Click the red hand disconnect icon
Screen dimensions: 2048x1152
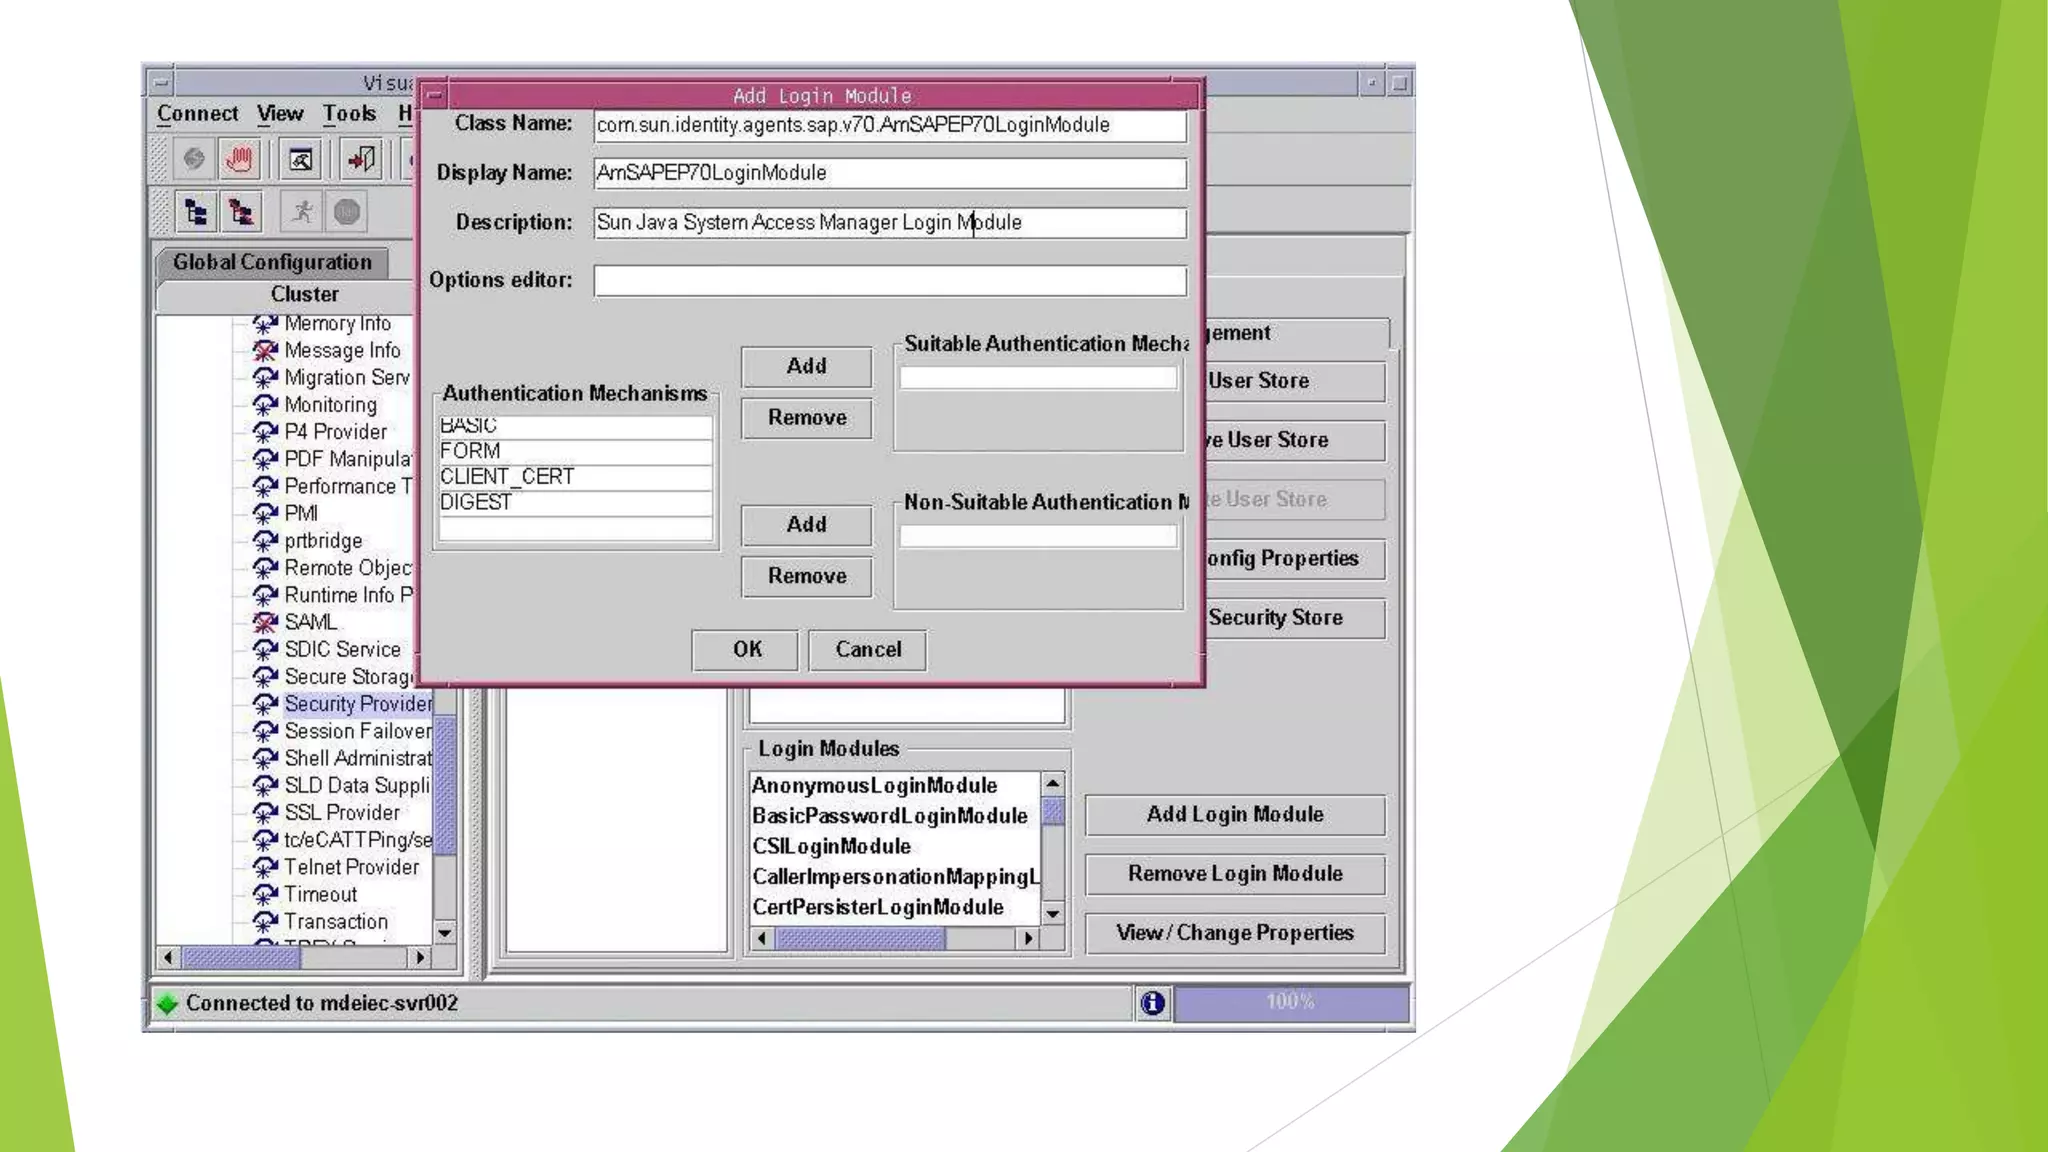240,158
